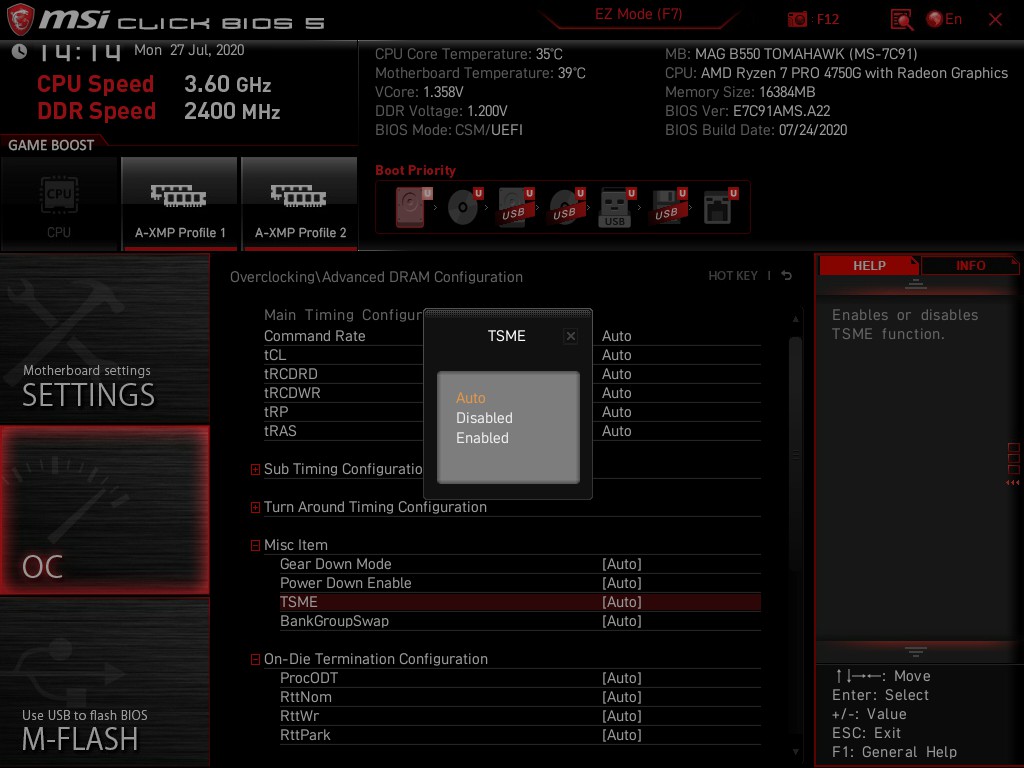Choose Enabled in the TSME popup

(x=482, y=438)
